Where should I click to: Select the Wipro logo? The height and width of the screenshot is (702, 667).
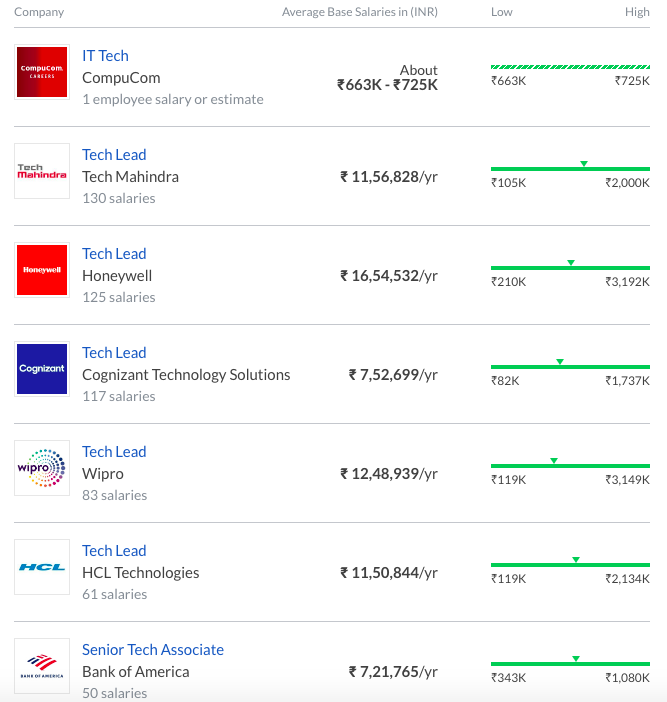pos(42,468)
